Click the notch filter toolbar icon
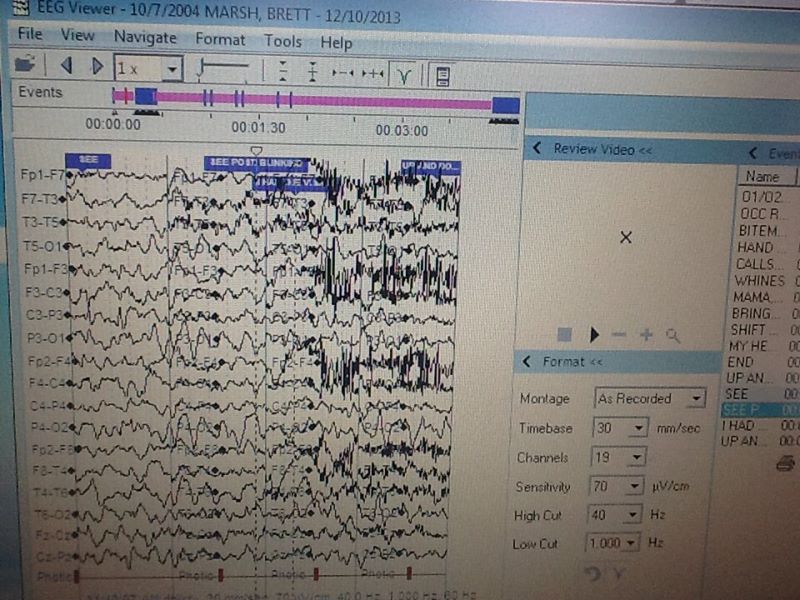 click(x=404, y=73)
